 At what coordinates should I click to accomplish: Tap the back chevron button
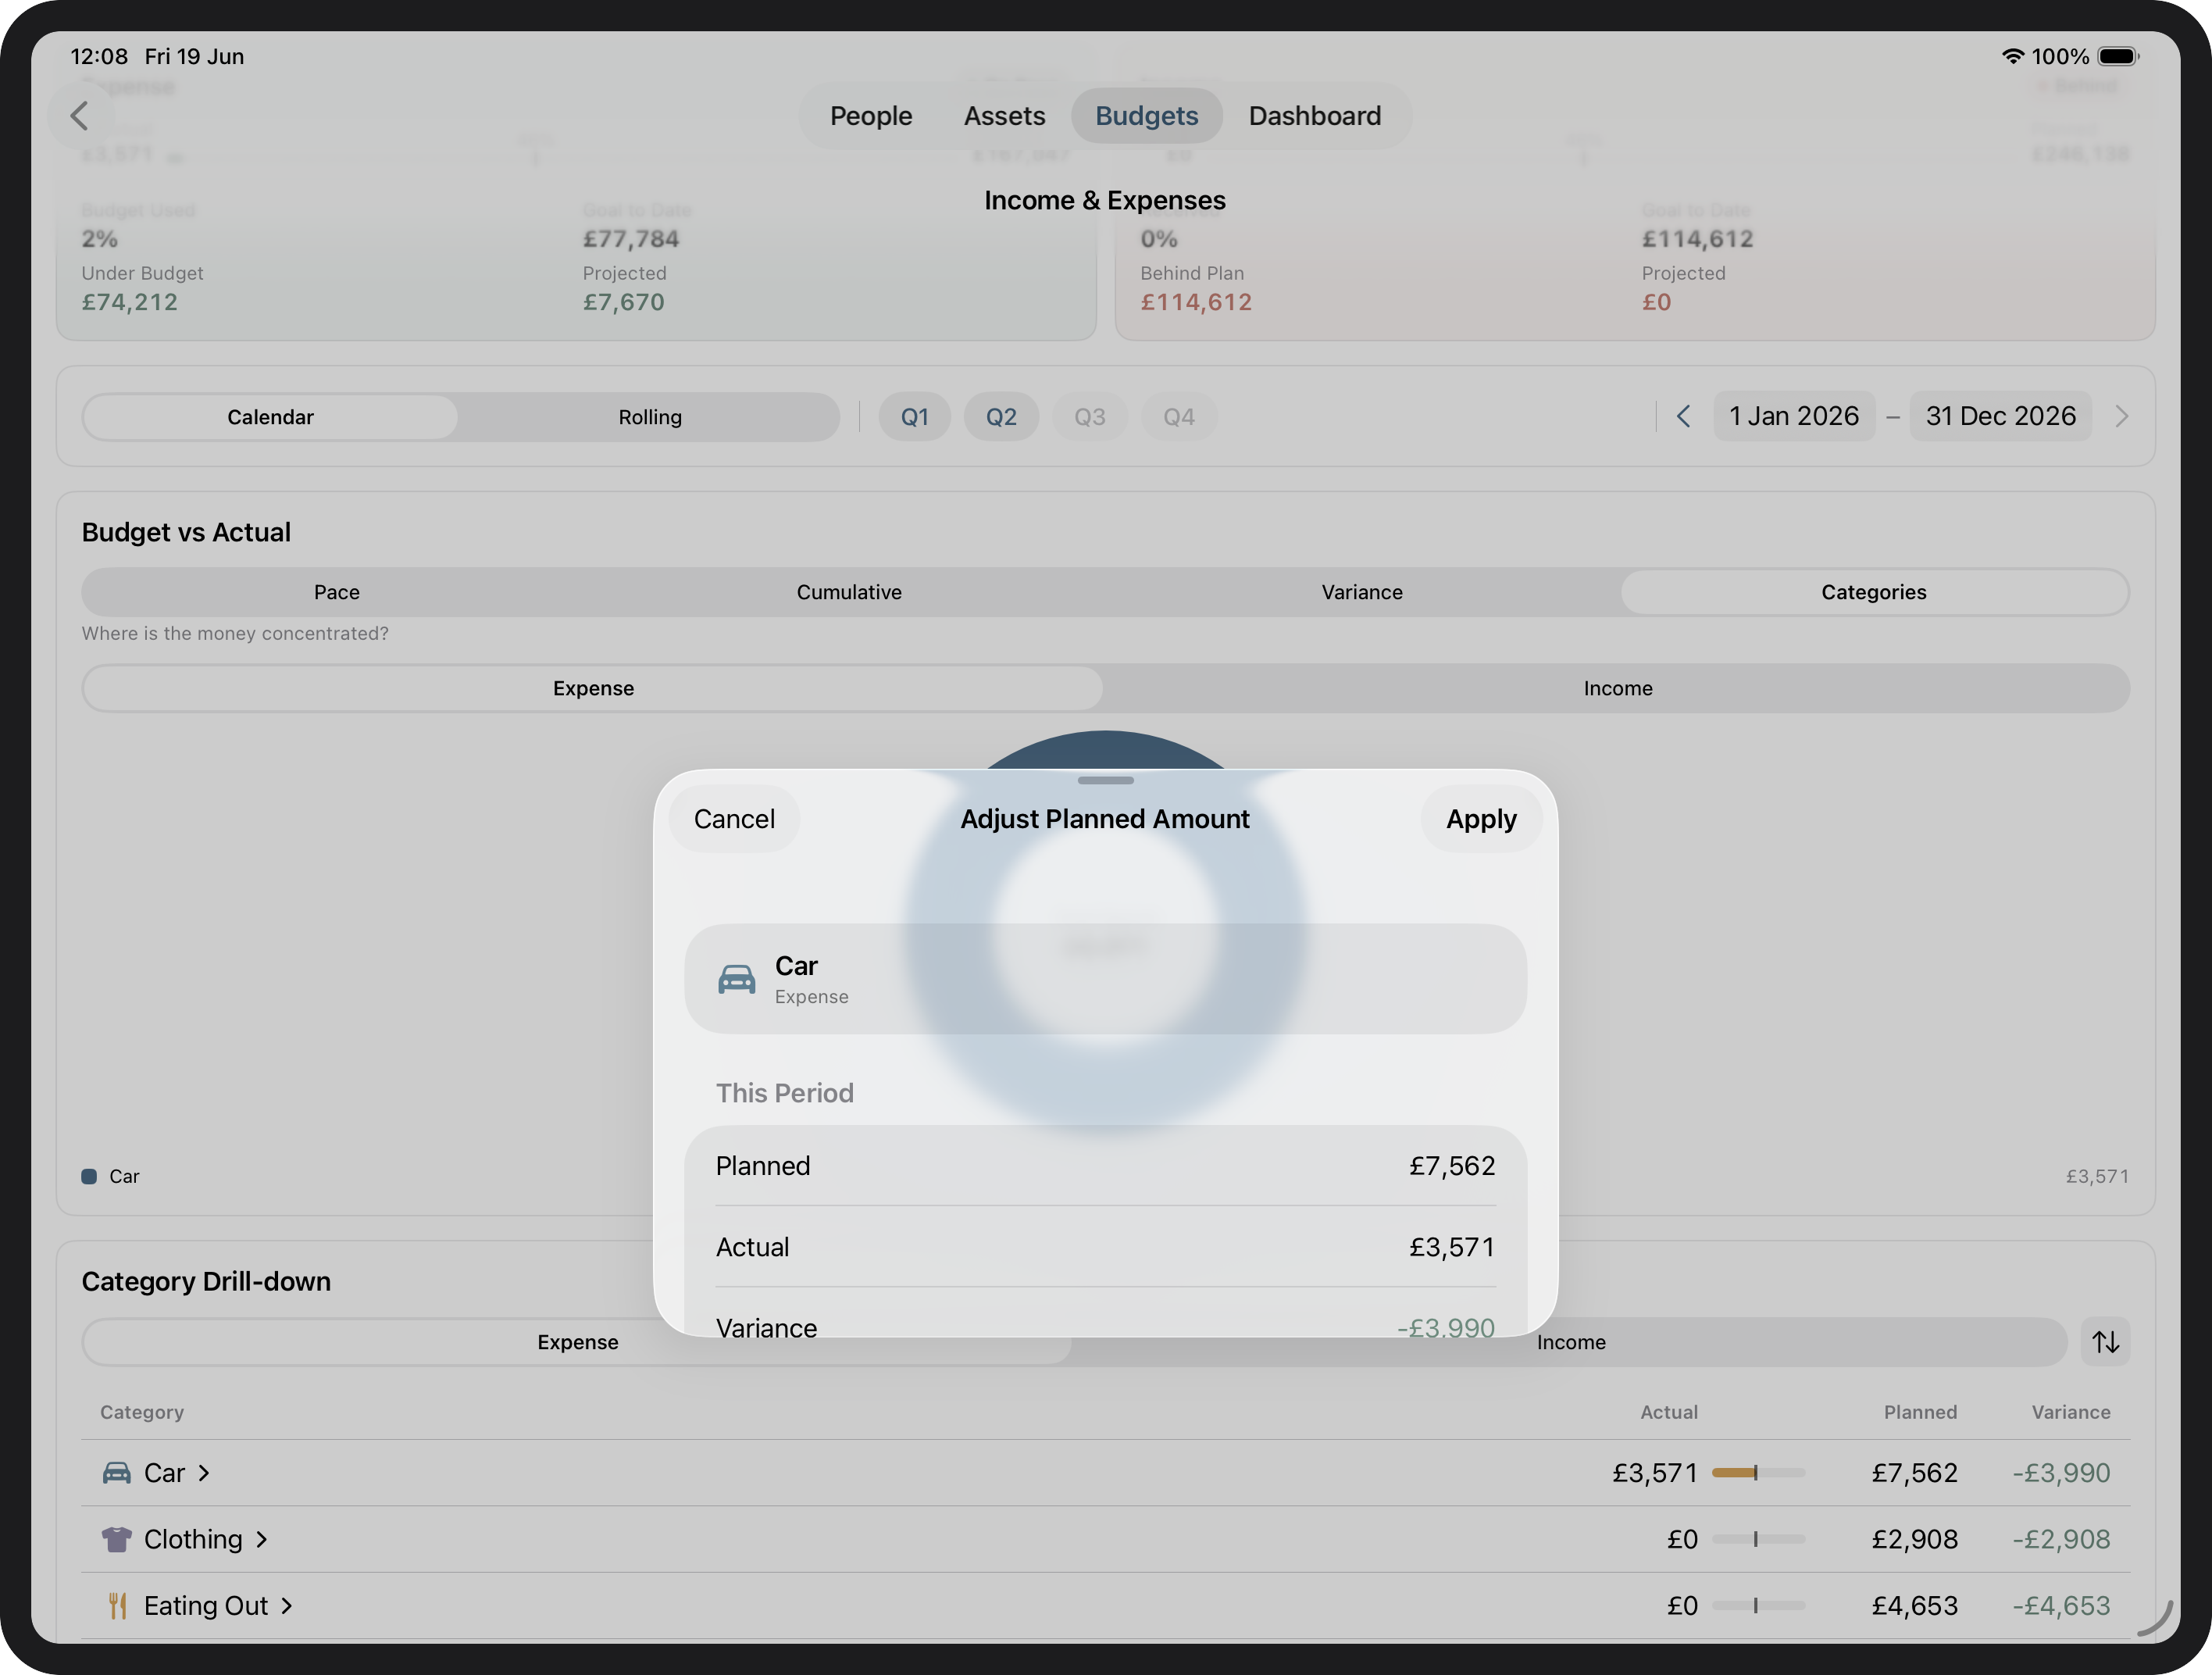(80, 116)
